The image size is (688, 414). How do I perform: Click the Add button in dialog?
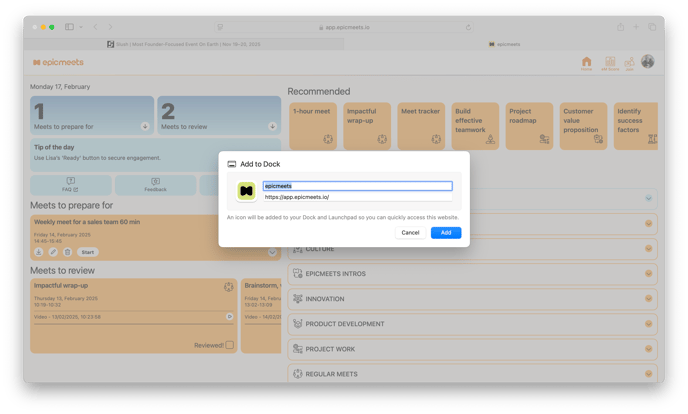tap(446, 232)
